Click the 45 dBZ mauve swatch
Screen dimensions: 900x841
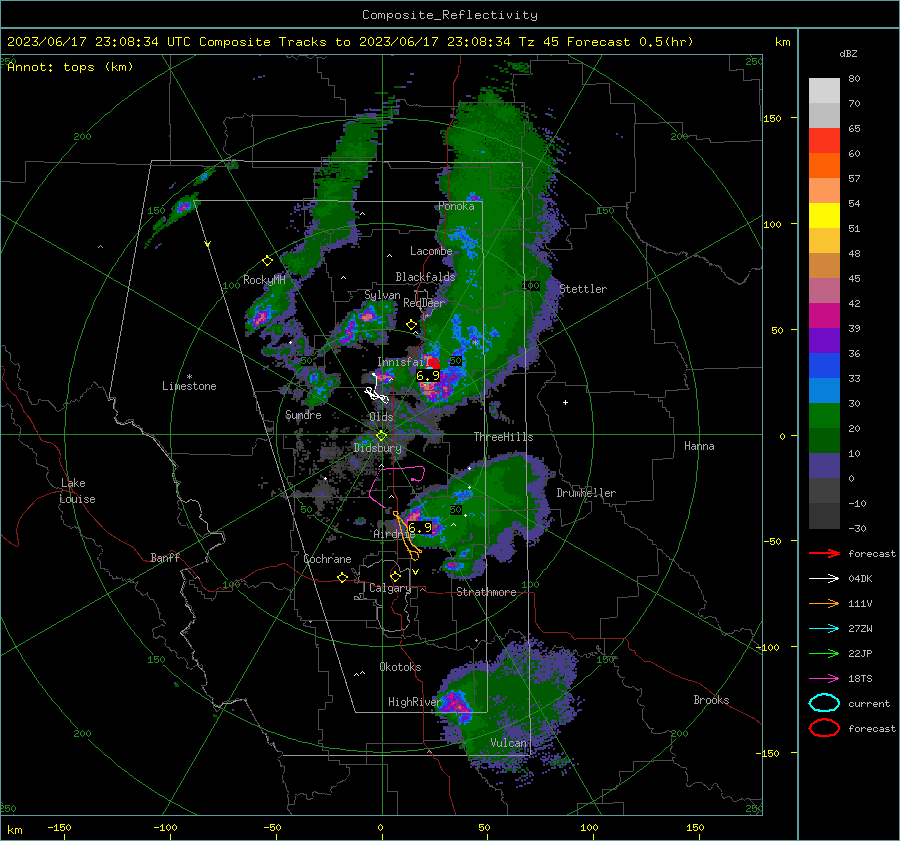point(824,290)
